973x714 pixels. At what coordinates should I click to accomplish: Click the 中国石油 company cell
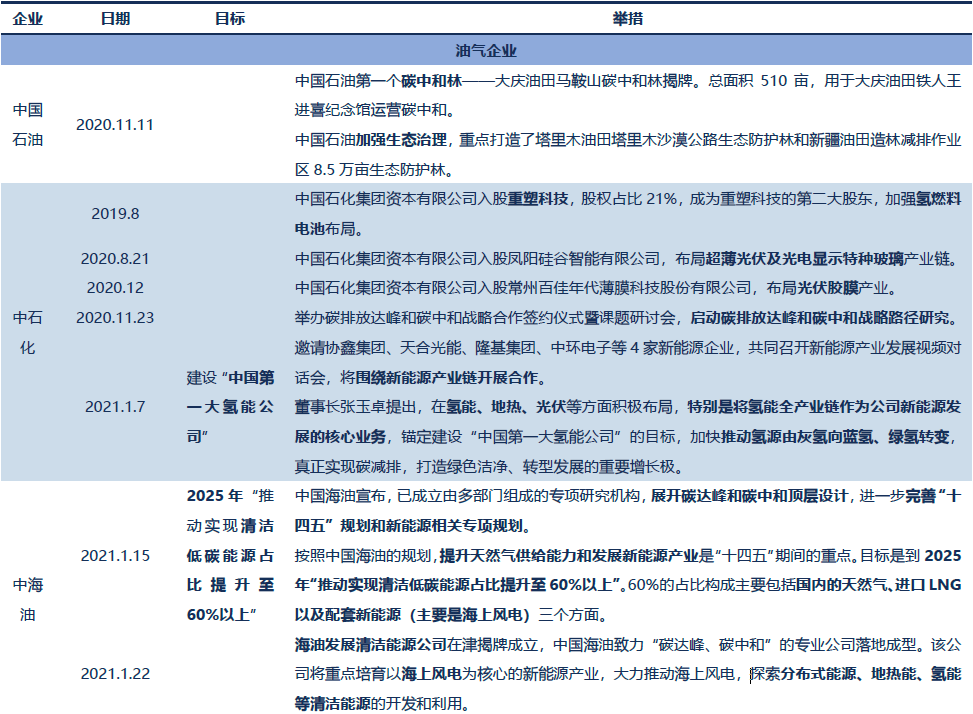(28, 125)
